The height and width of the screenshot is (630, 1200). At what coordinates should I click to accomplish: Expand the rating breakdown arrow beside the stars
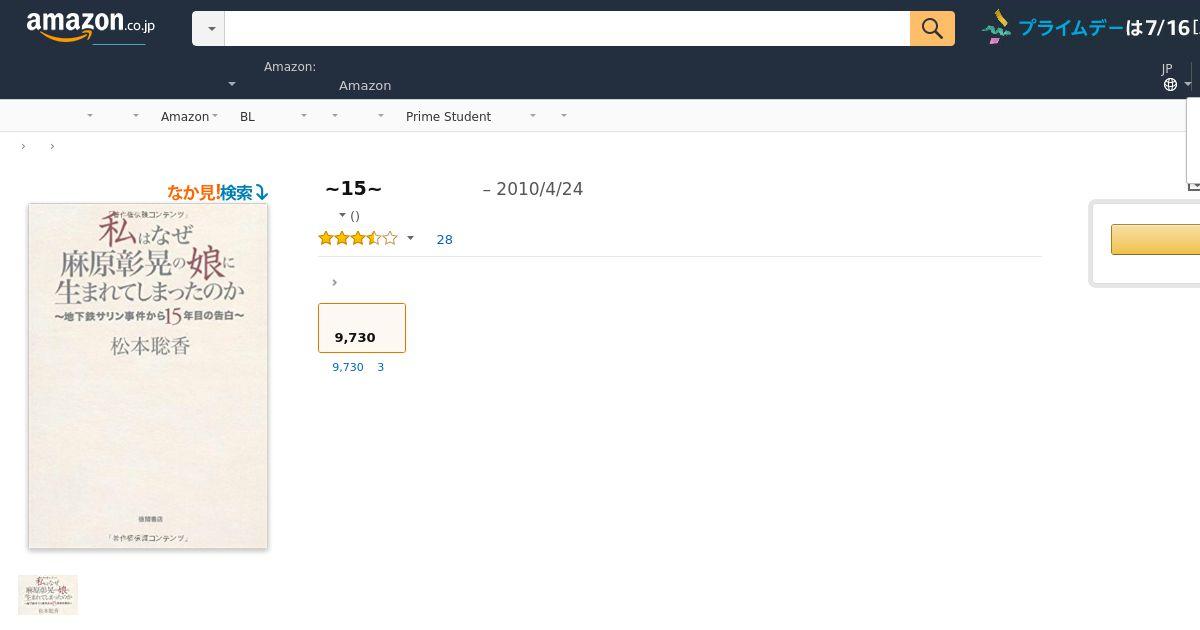[410, 238]
